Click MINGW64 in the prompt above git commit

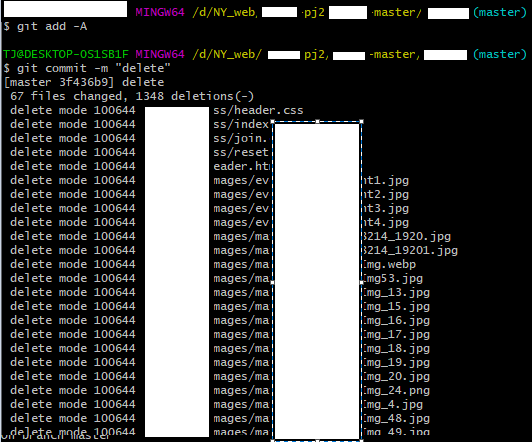pyautogui.click(x=160, y=54)
